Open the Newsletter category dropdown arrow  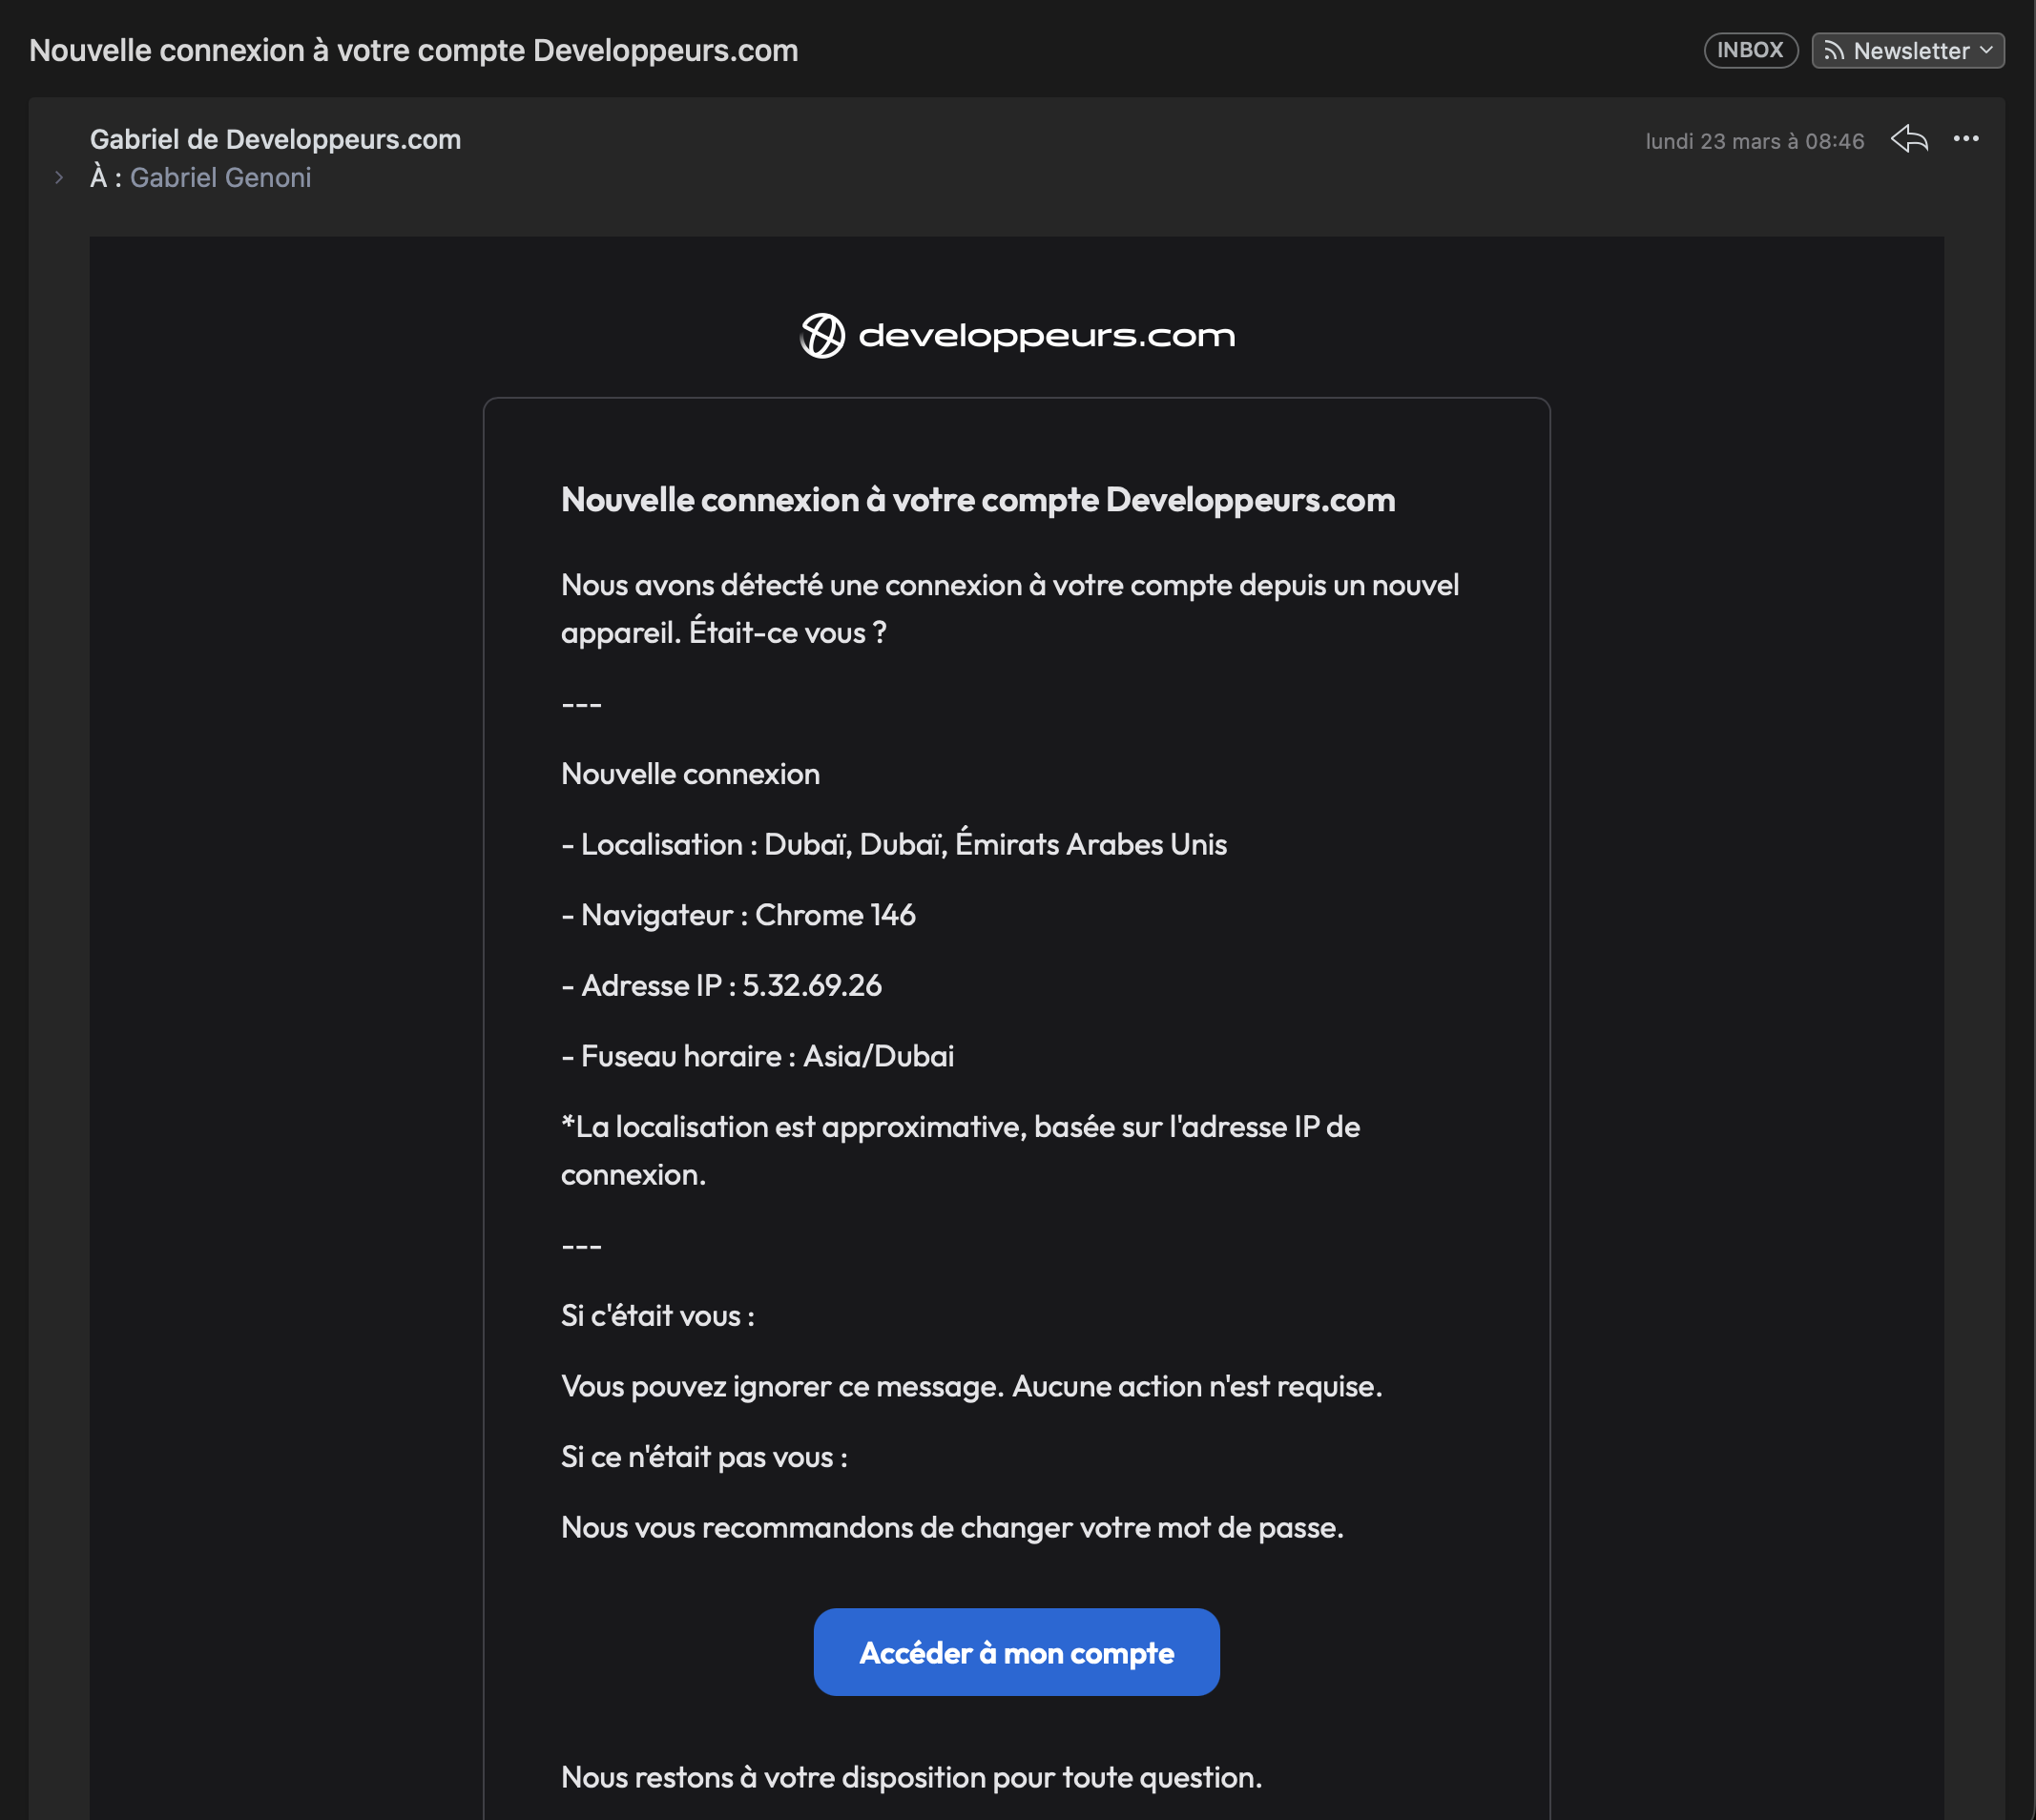(x=1986, y=50)
